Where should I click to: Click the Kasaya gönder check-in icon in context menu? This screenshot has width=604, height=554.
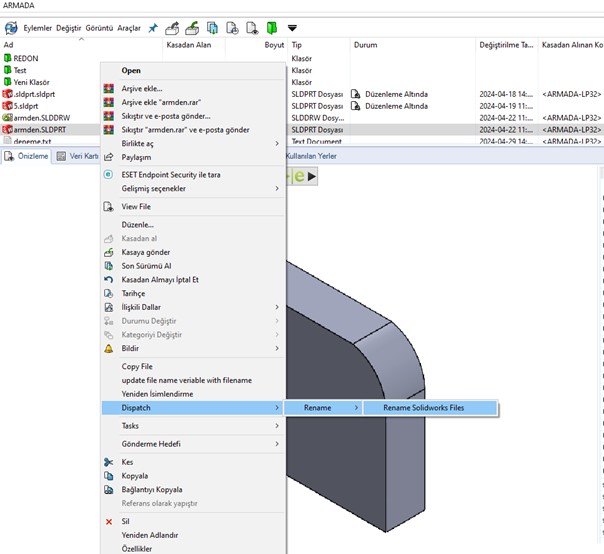coord(109,252)
